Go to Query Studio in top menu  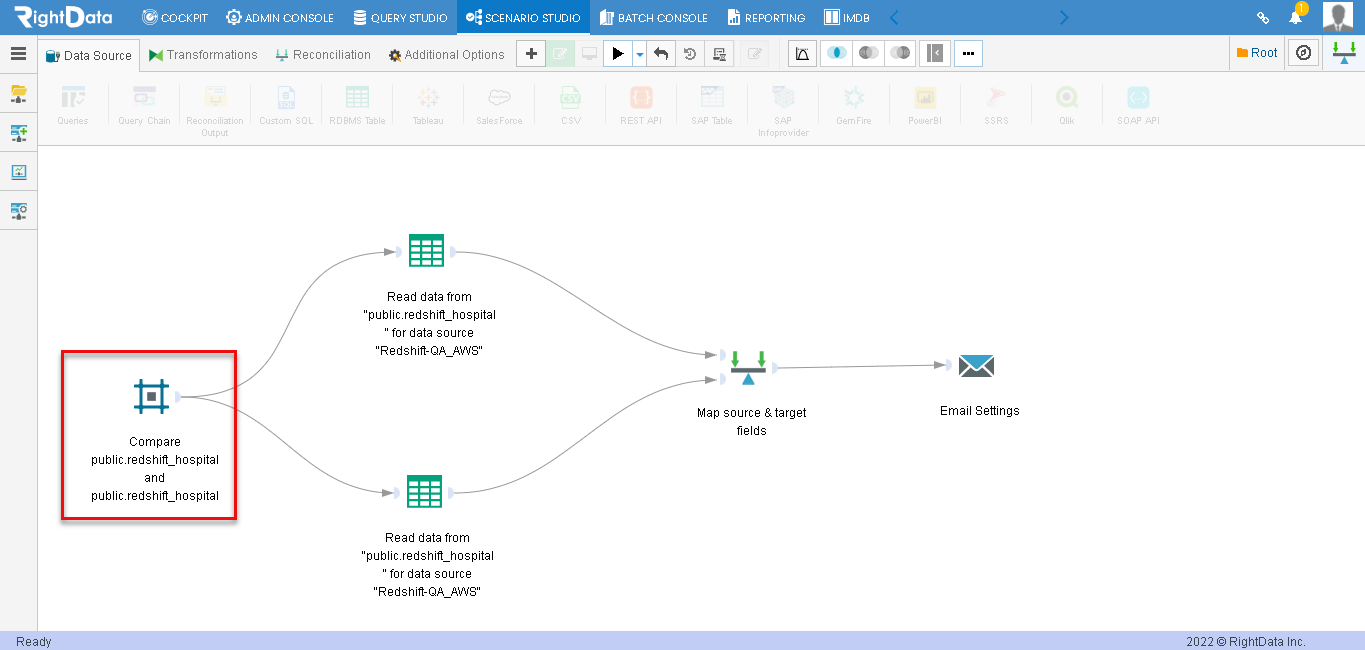click(x=401, y=17)
